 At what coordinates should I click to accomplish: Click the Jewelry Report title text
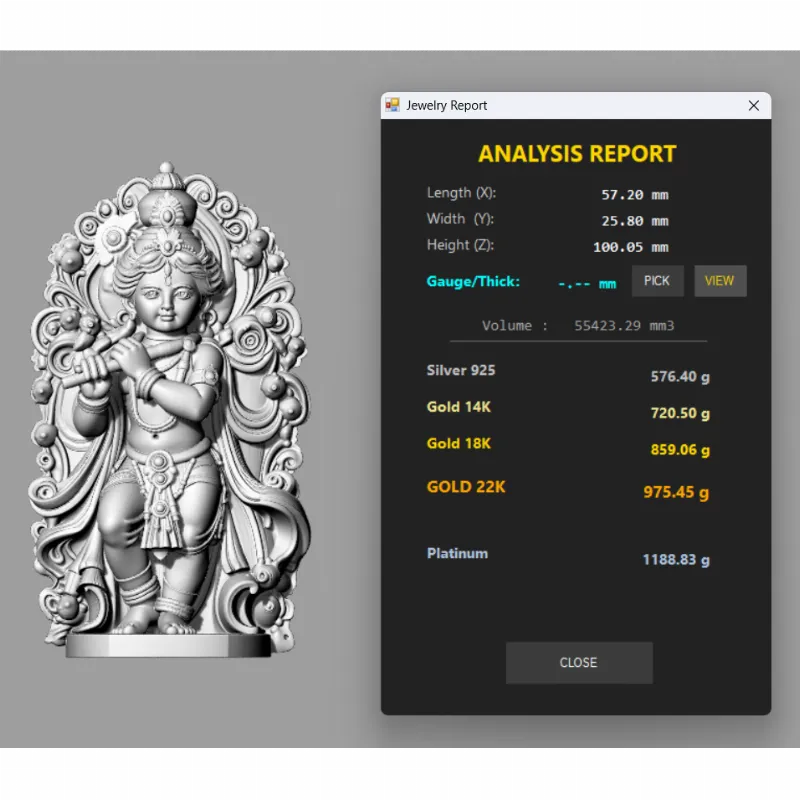pyautogui.click(x=447, y=106)
